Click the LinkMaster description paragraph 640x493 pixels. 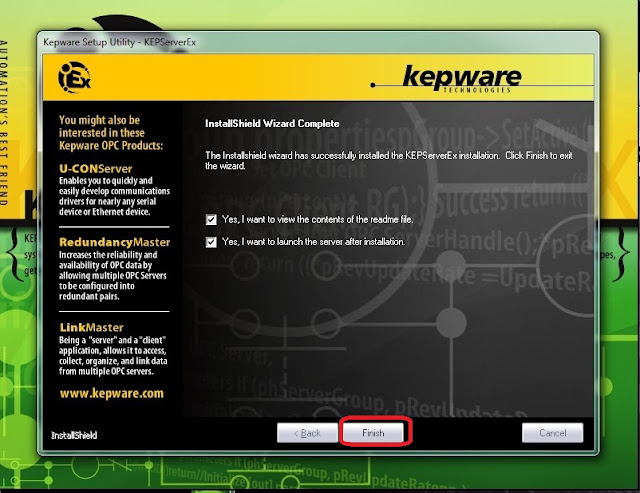(x=113, y=355)
